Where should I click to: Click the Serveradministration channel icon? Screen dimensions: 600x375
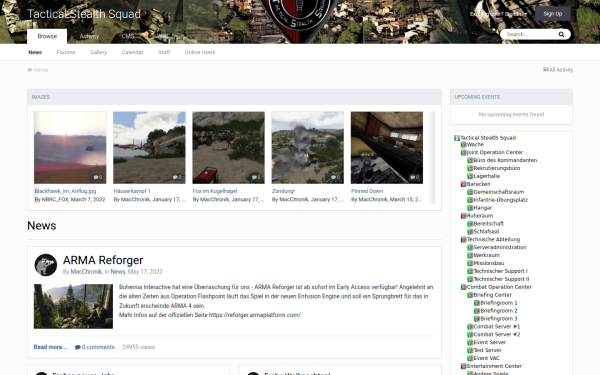tap(470, 248)
